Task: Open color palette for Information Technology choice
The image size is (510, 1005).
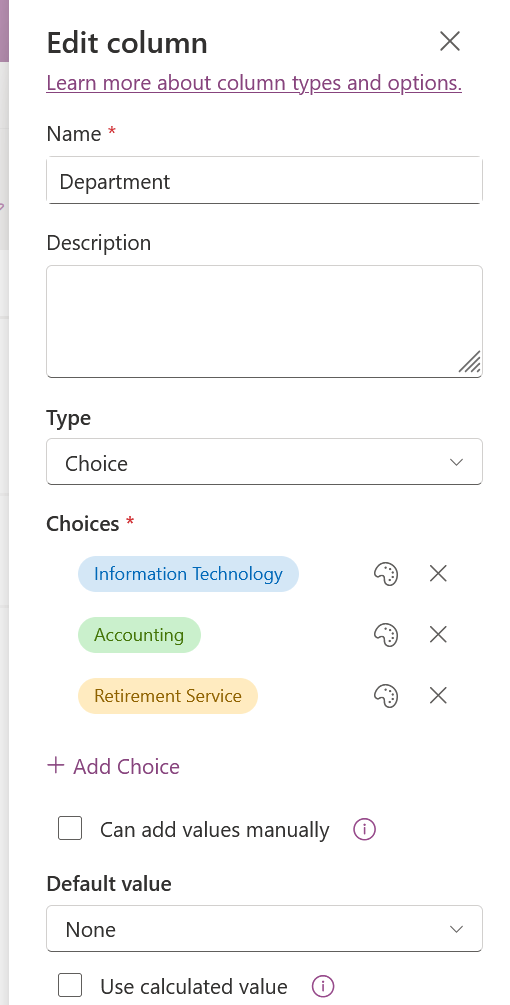Action: point(386,574)
